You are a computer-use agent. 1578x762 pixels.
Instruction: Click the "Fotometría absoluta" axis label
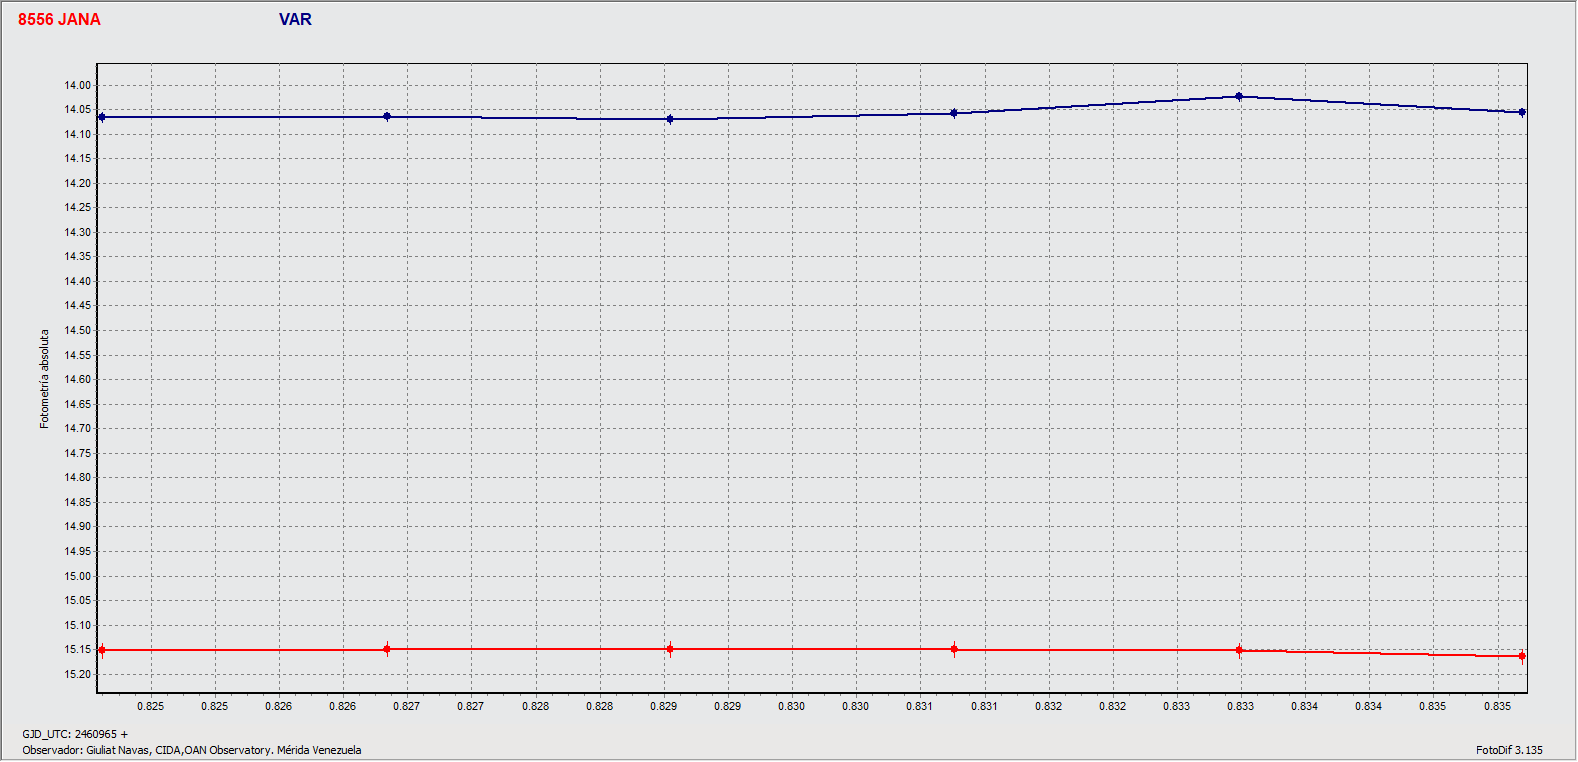point(44,379)
